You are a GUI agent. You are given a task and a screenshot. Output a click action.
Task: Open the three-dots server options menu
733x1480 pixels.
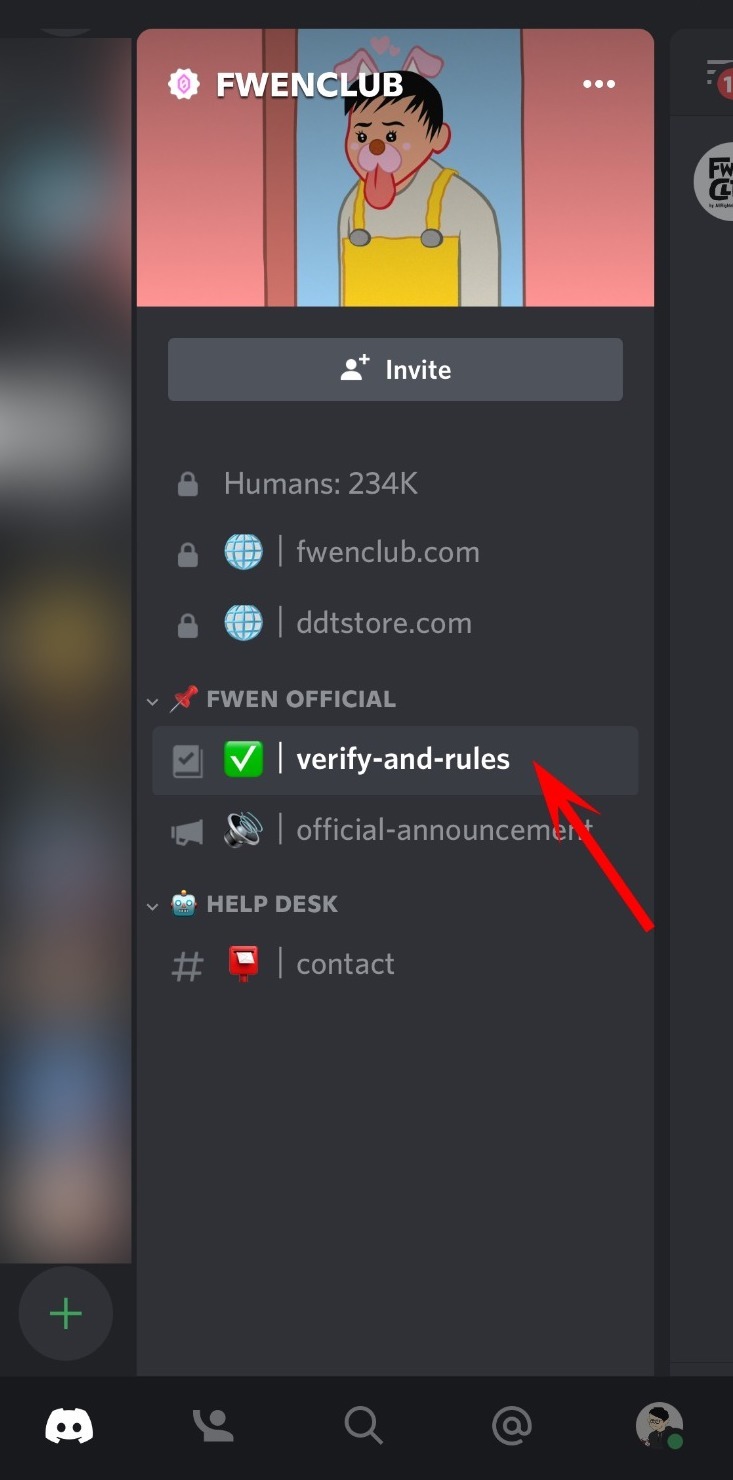click(599, 84)
